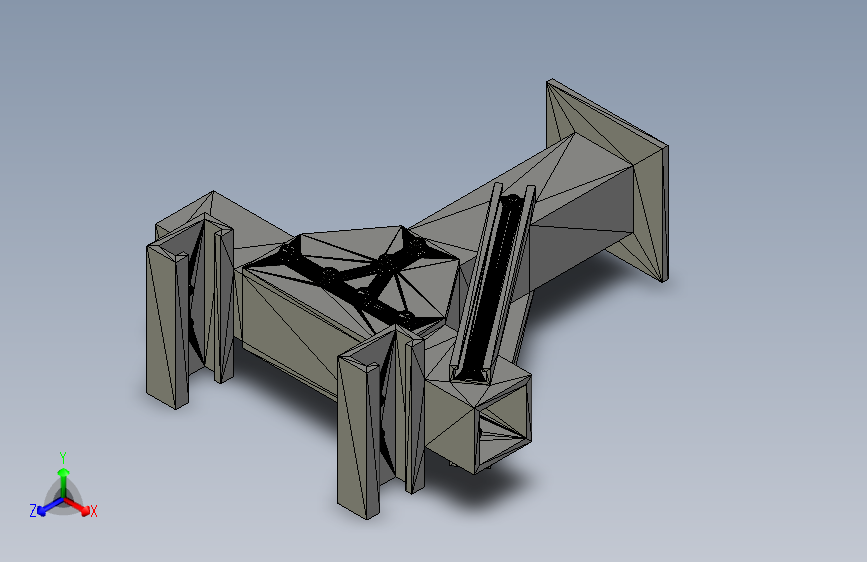The height and width of the screenshot is (562, 867).
Task: Click the XYZ orientation triad
Action: tap(63, 487)
